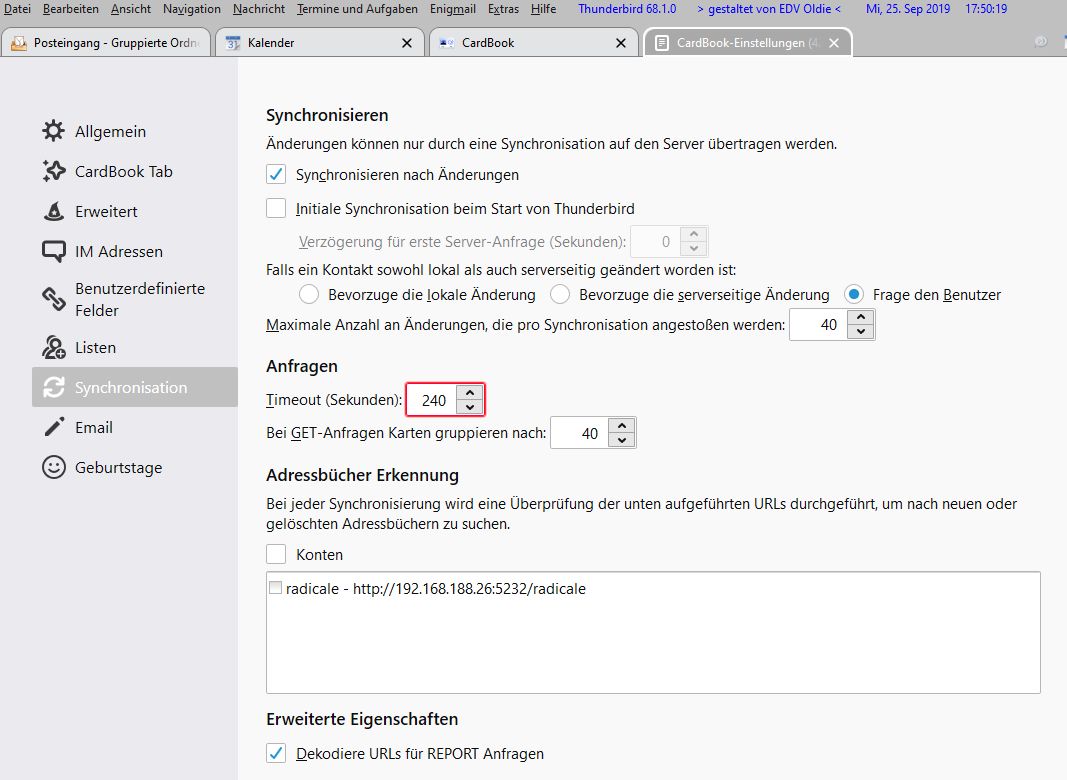Open the Erweitert settings section

(135, 211)
